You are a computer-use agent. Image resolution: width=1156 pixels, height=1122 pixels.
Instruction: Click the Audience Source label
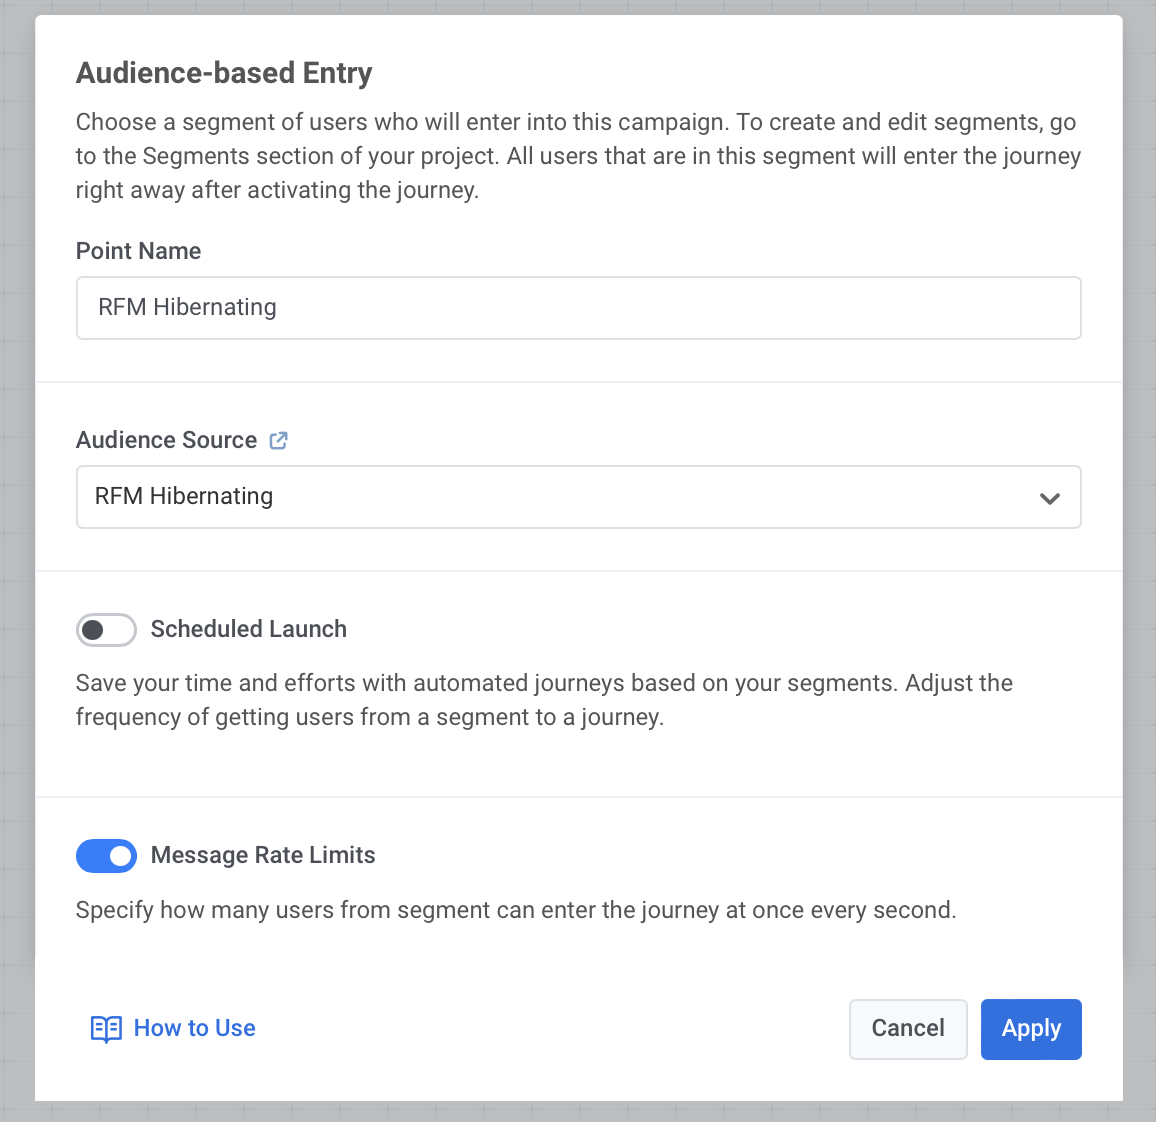(x=166, y=441)
